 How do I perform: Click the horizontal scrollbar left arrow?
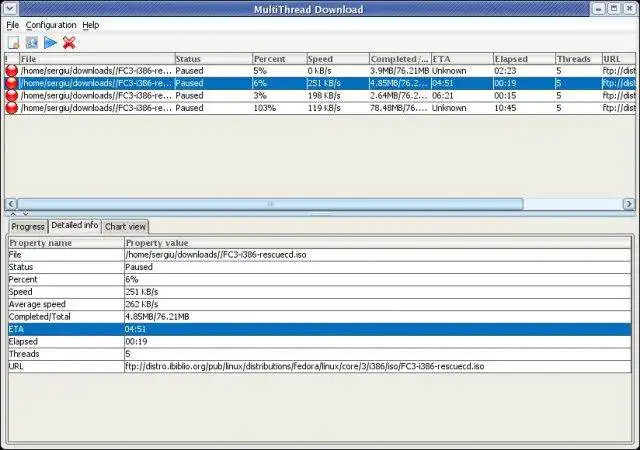click(x=11, y=204)
